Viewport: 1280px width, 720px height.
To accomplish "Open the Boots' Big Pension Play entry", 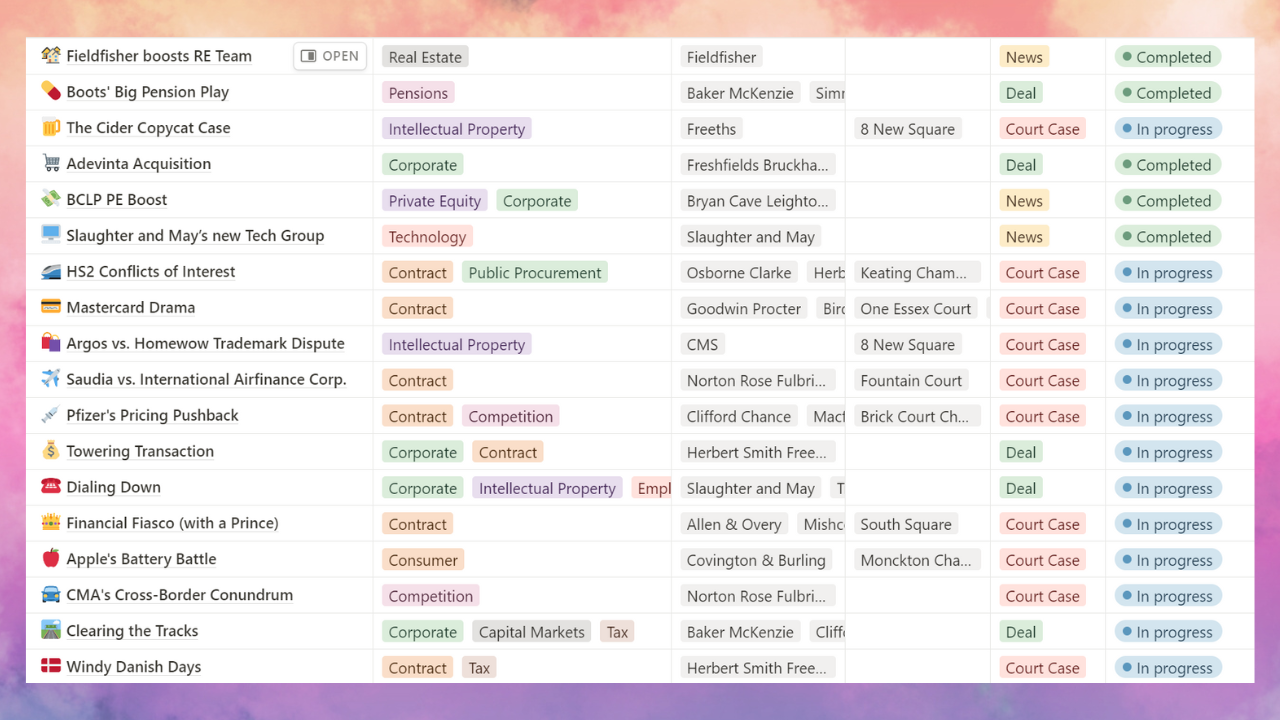I will (148, 92).
